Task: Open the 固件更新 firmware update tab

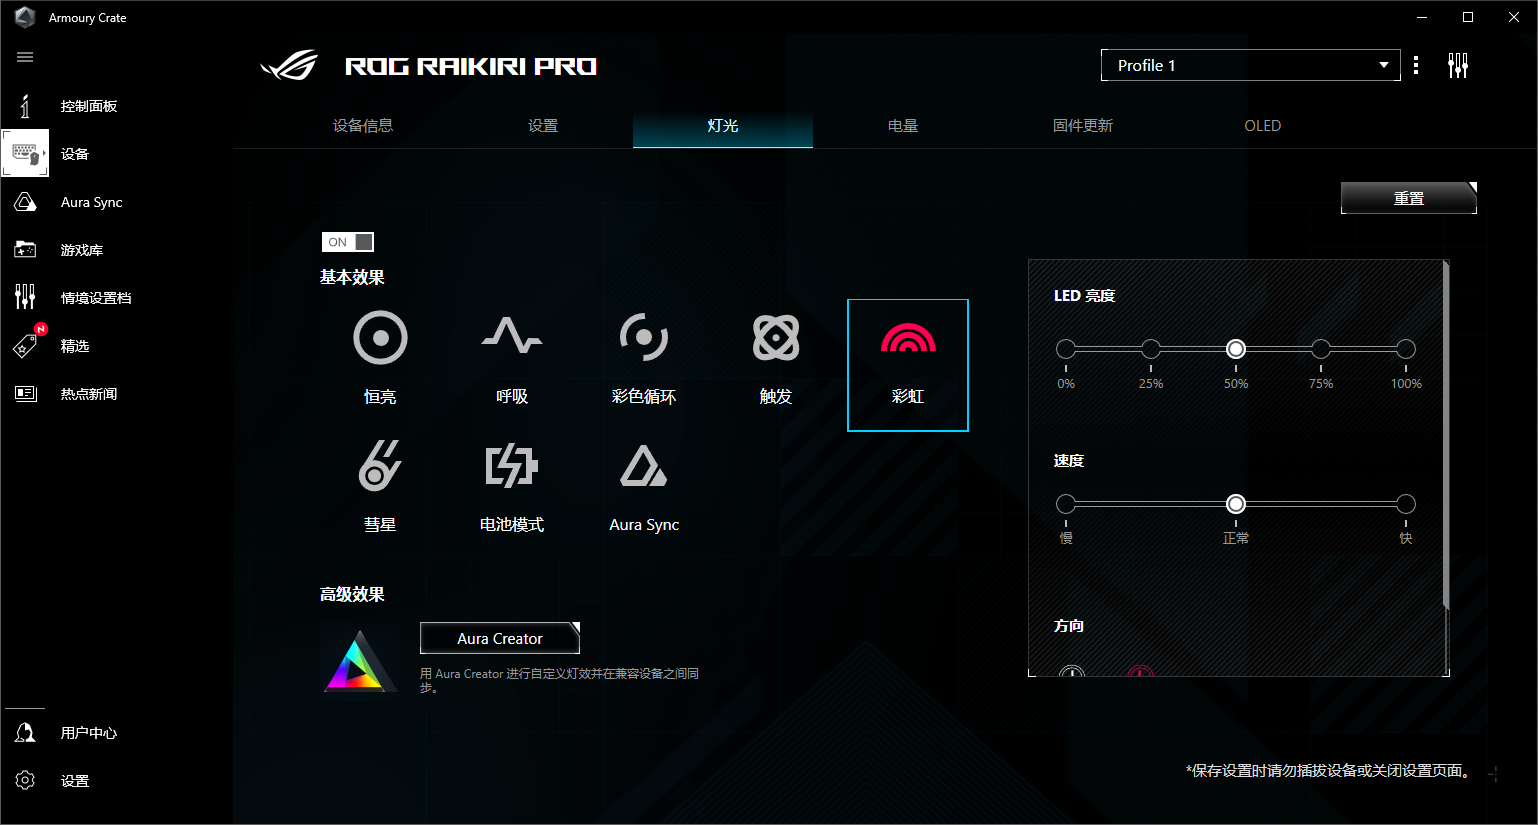Action: [x=1082, y=126]
